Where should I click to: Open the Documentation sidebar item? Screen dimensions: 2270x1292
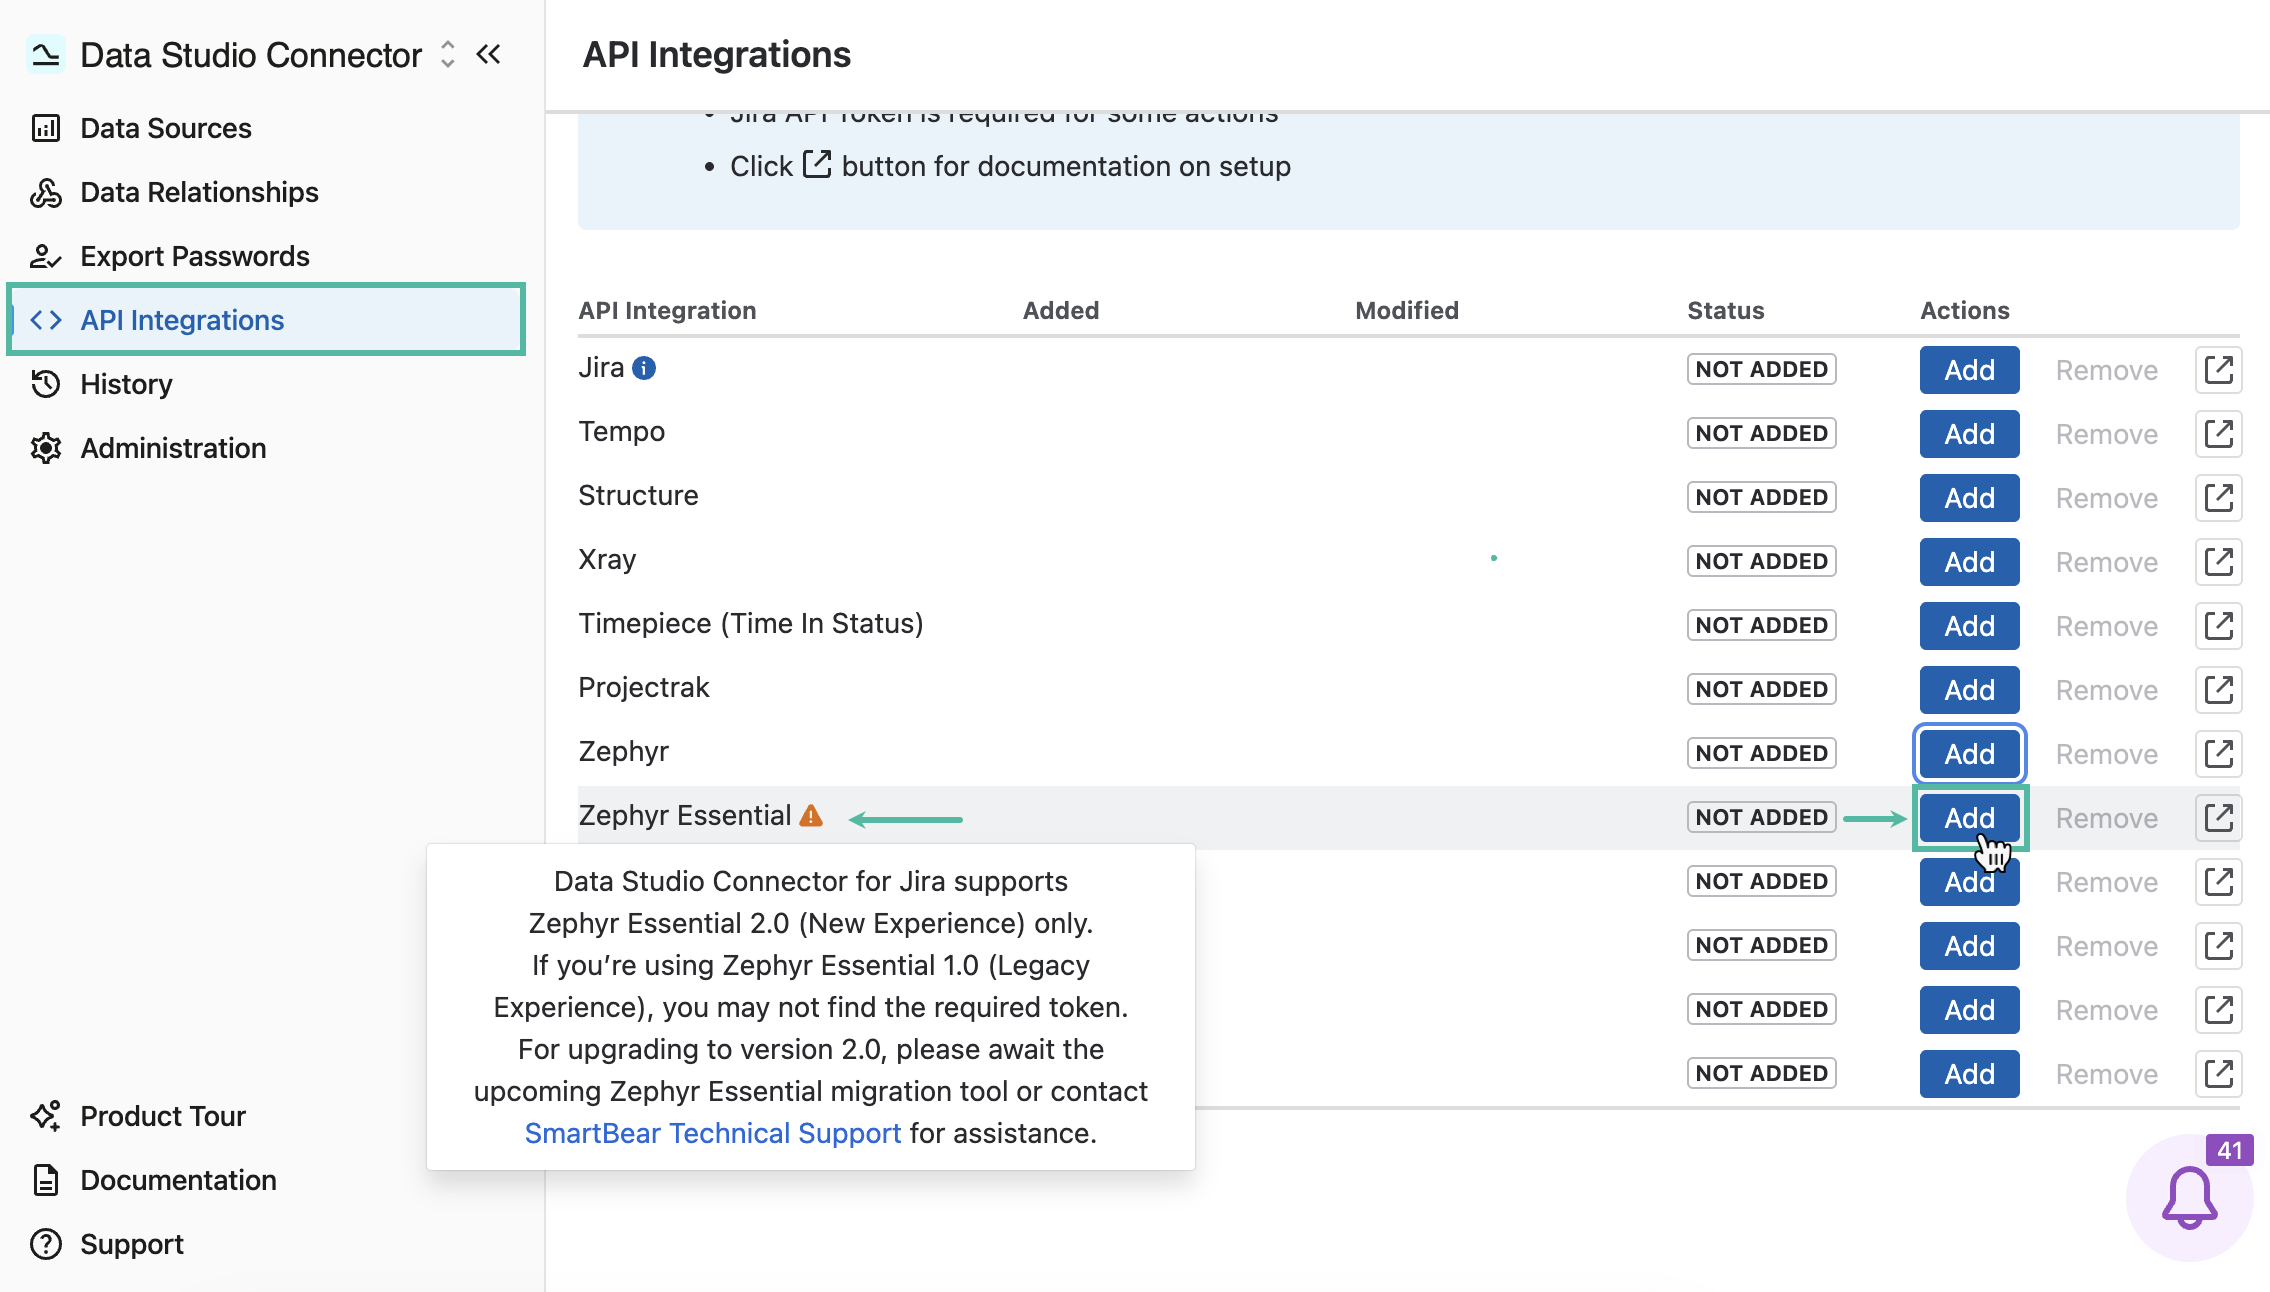point(178,1180)
